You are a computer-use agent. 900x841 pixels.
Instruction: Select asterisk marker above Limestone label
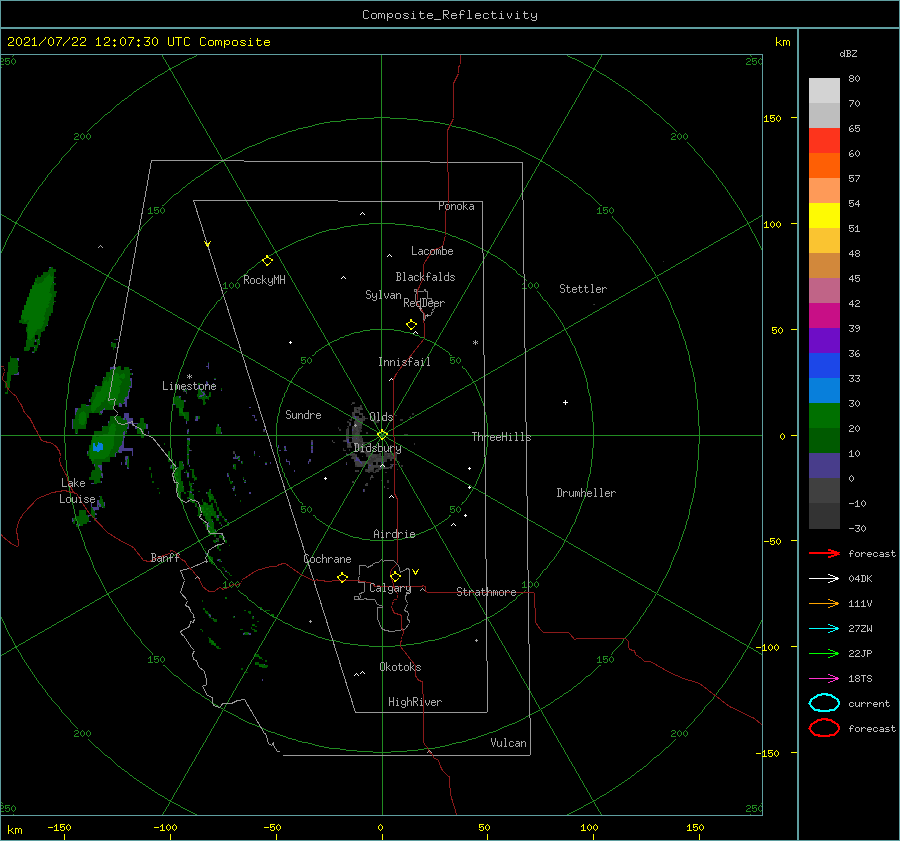point(189,377)
